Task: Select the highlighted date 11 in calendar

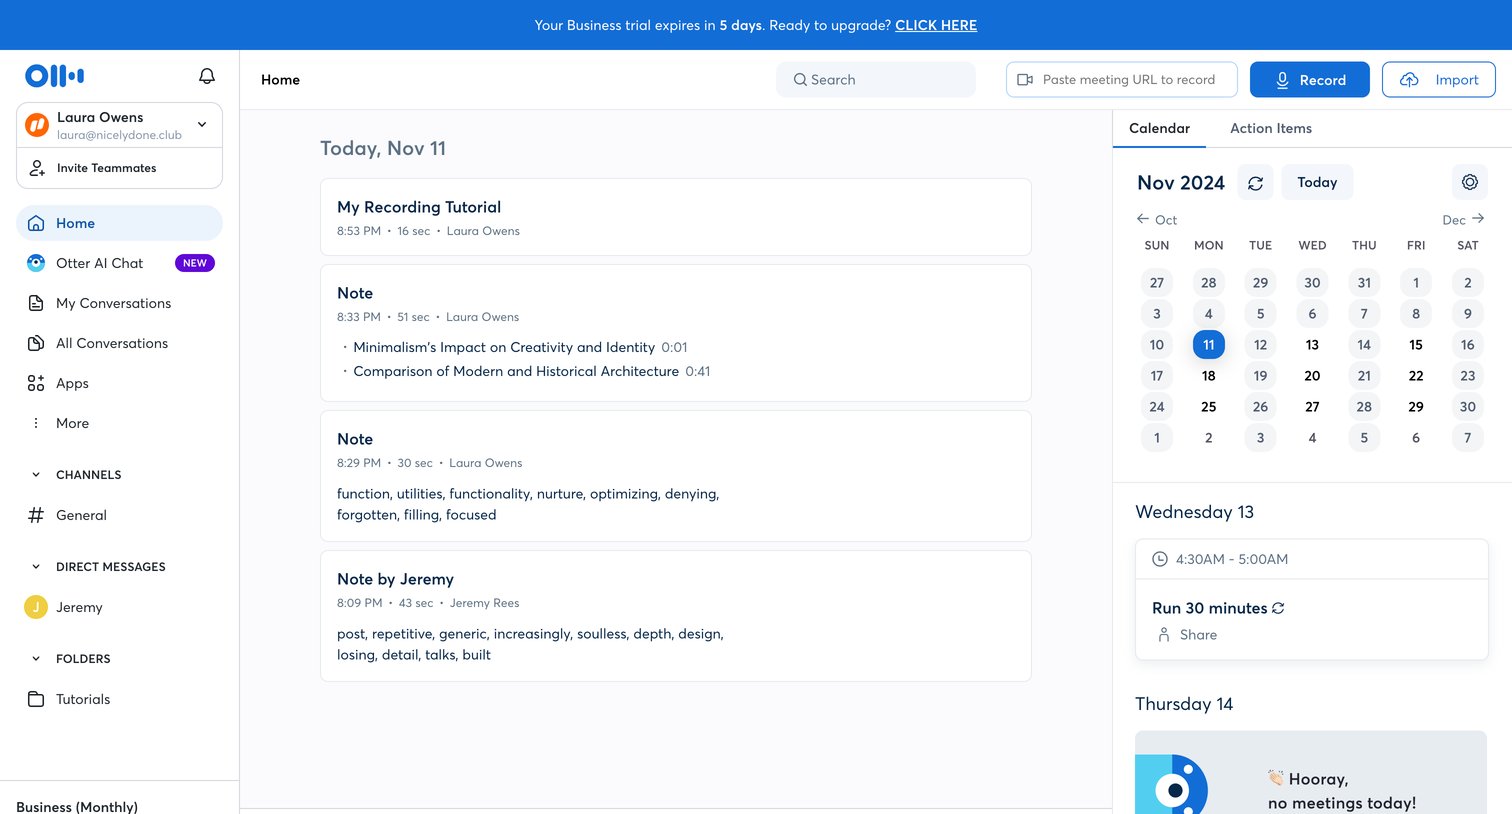Action: click(x=1209, y=345)
